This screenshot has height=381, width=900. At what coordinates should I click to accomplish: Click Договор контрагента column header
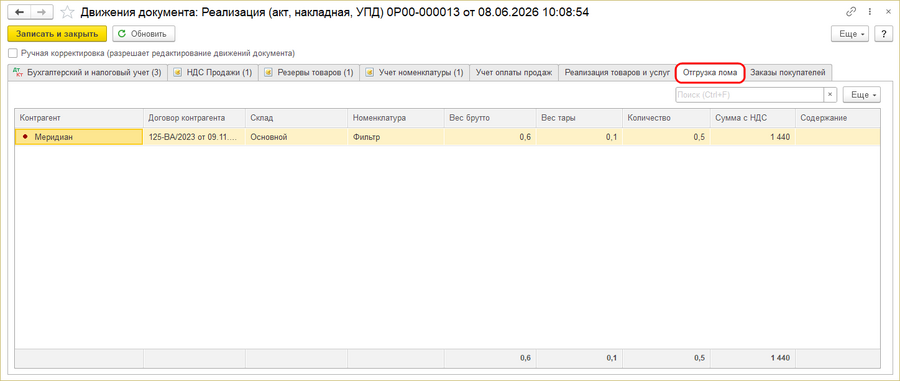click(194, 118)
